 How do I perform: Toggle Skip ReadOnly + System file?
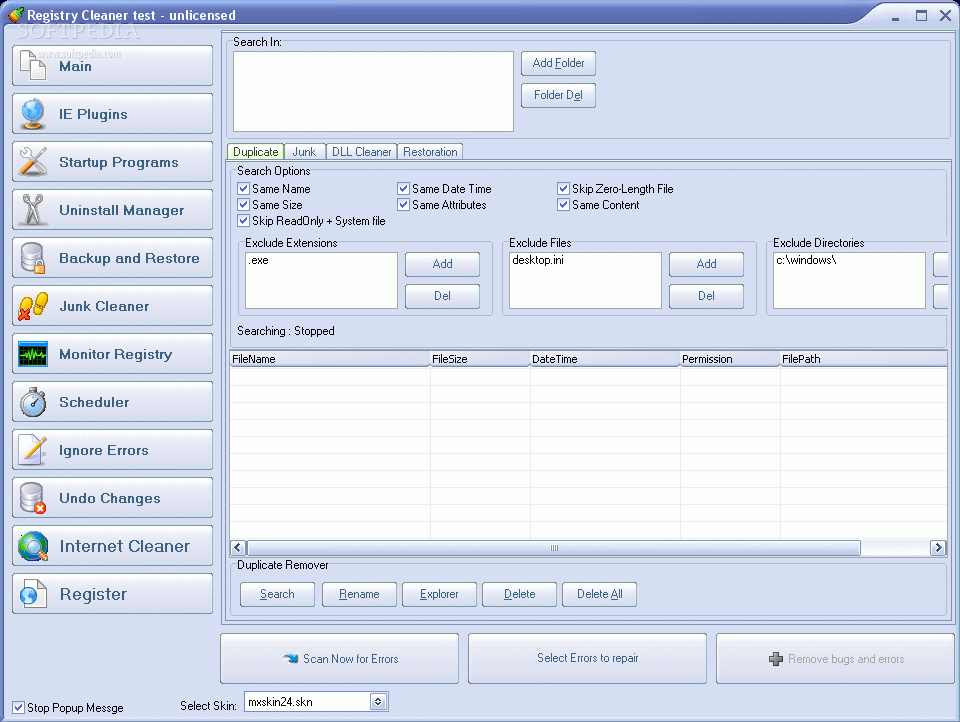(x=244, y=220)
